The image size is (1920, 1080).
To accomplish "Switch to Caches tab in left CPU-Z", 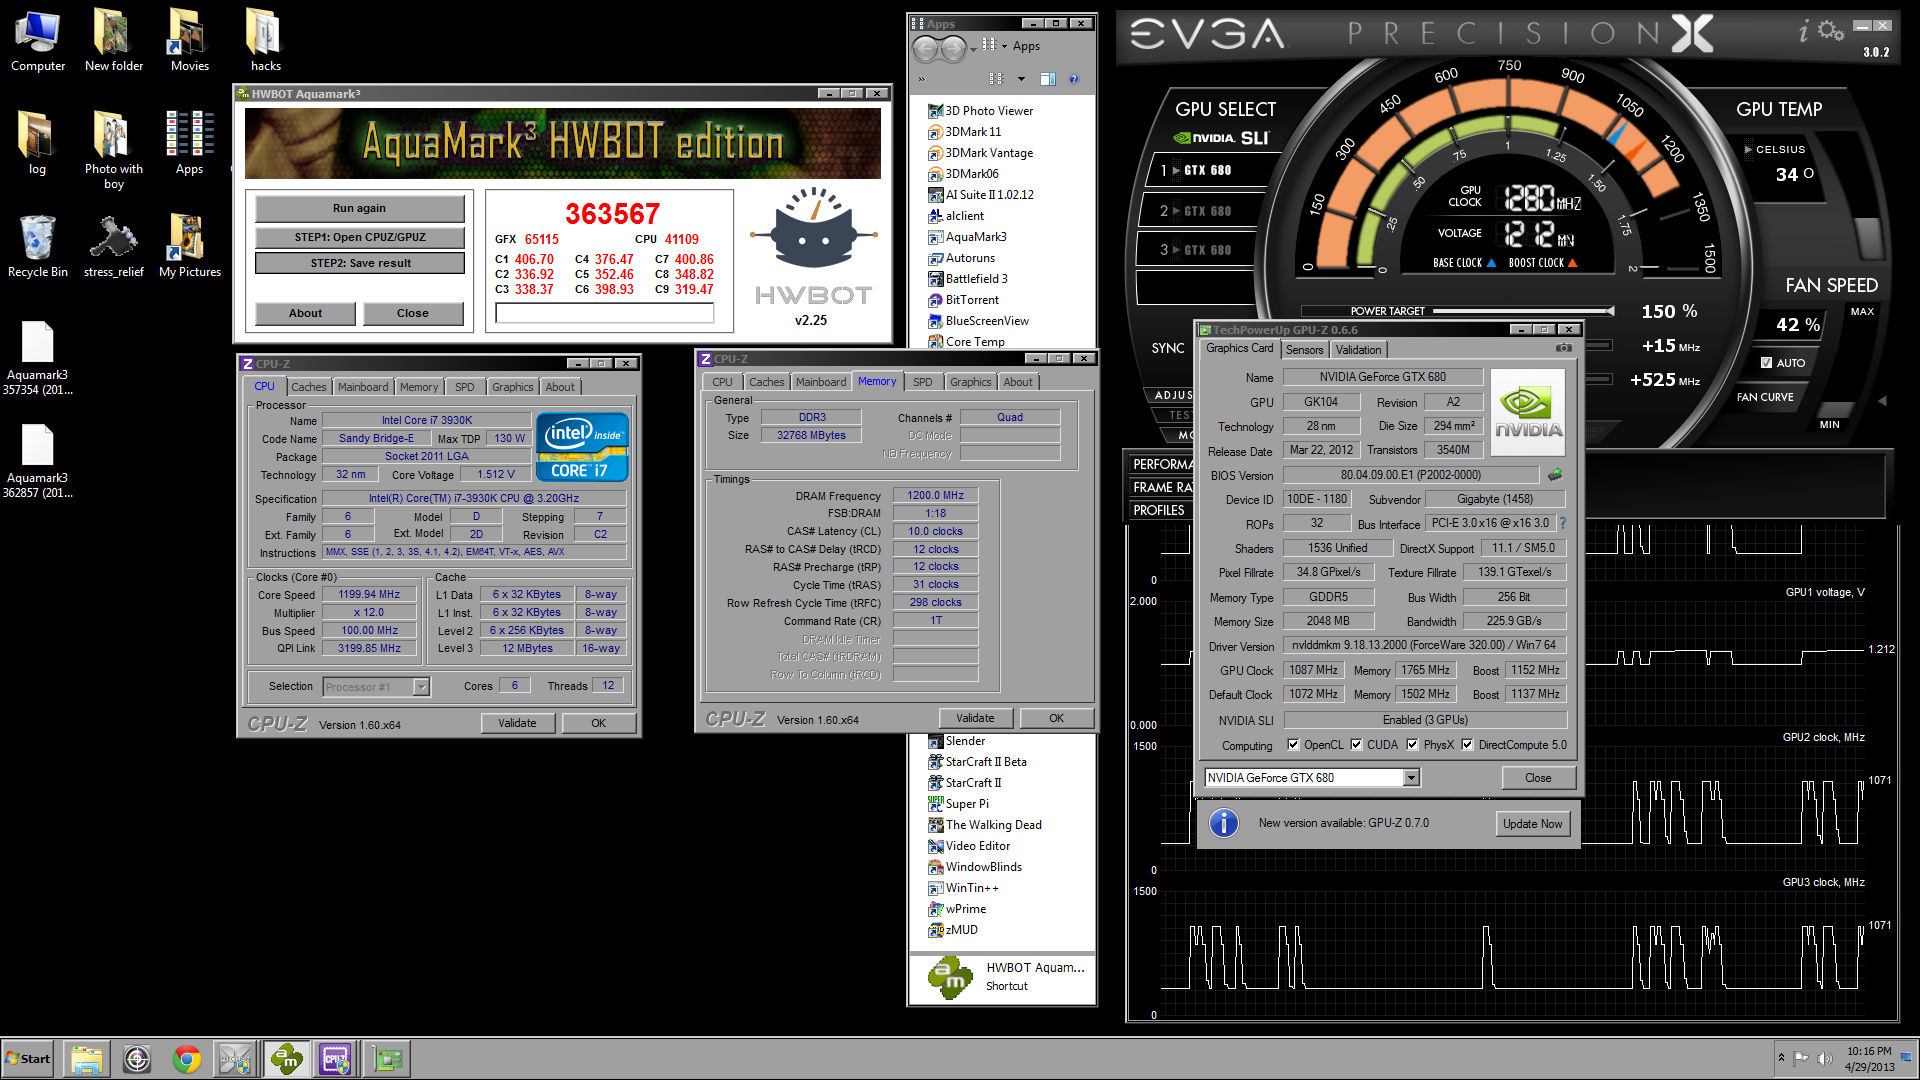I will coord(308,387).
